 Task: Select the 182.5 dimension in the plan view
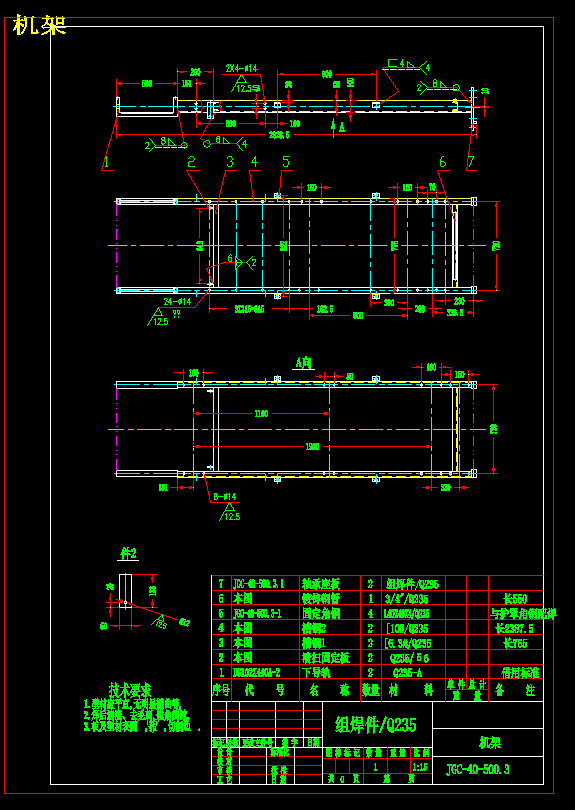324,308
